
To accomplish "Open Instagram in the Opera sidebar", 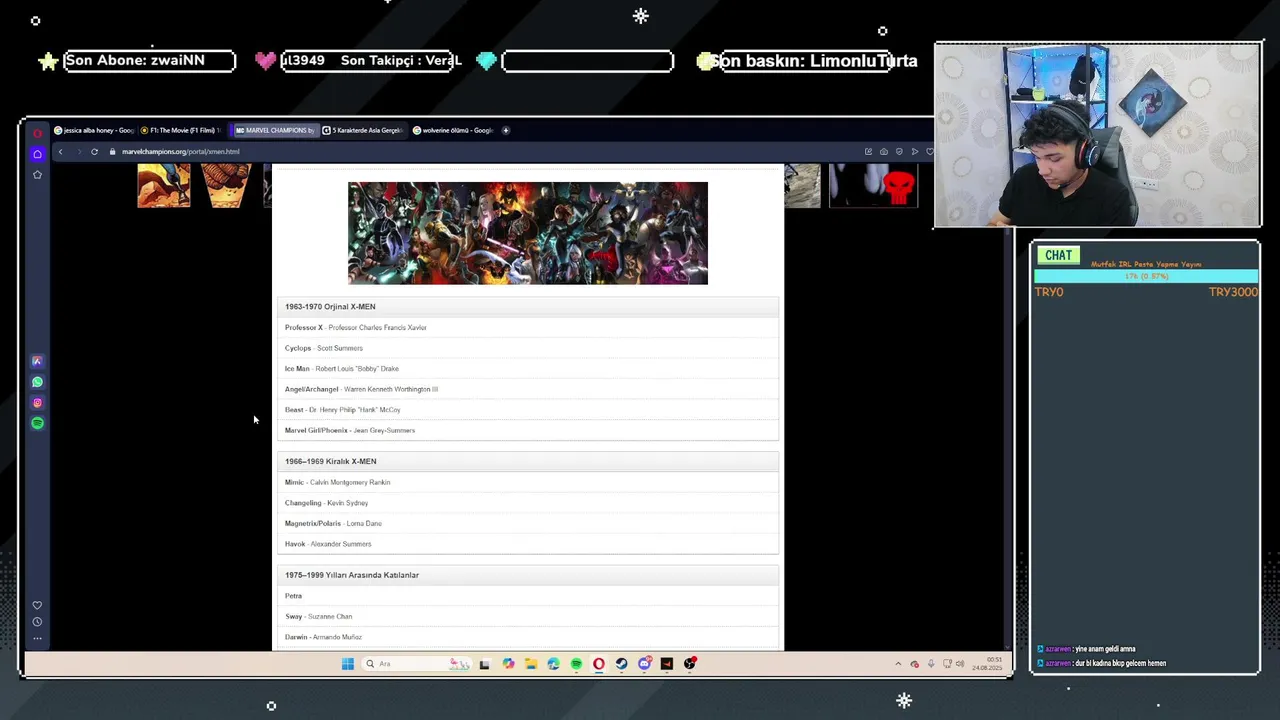I will coord(37,403).
